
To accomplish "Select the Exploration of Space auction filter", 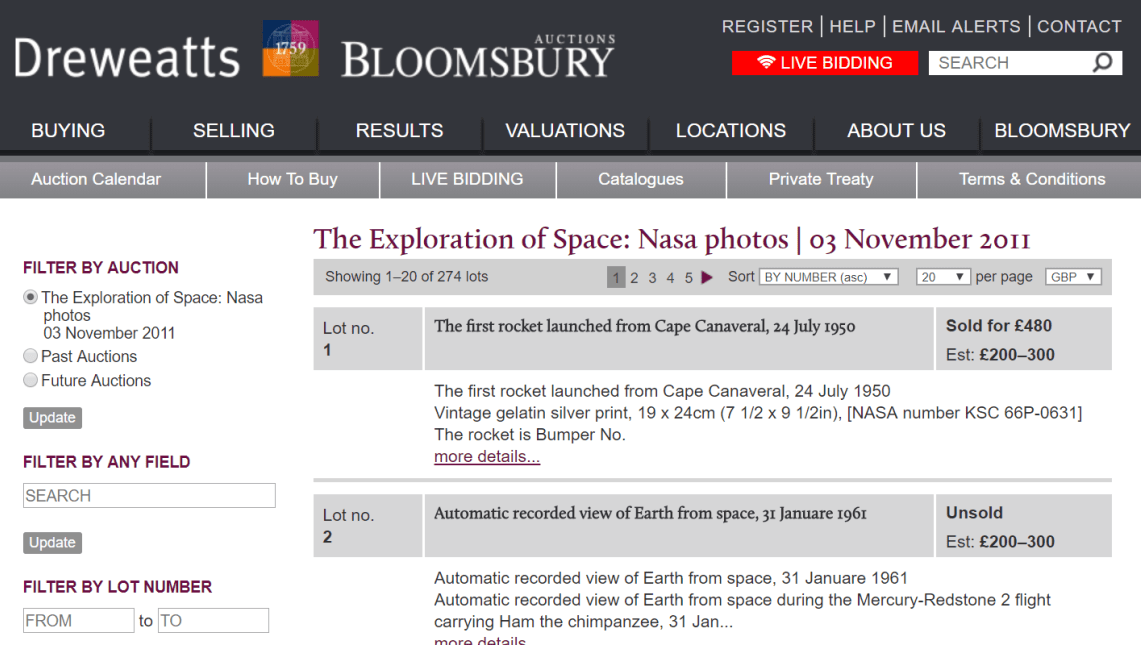I will pos(29,297).
